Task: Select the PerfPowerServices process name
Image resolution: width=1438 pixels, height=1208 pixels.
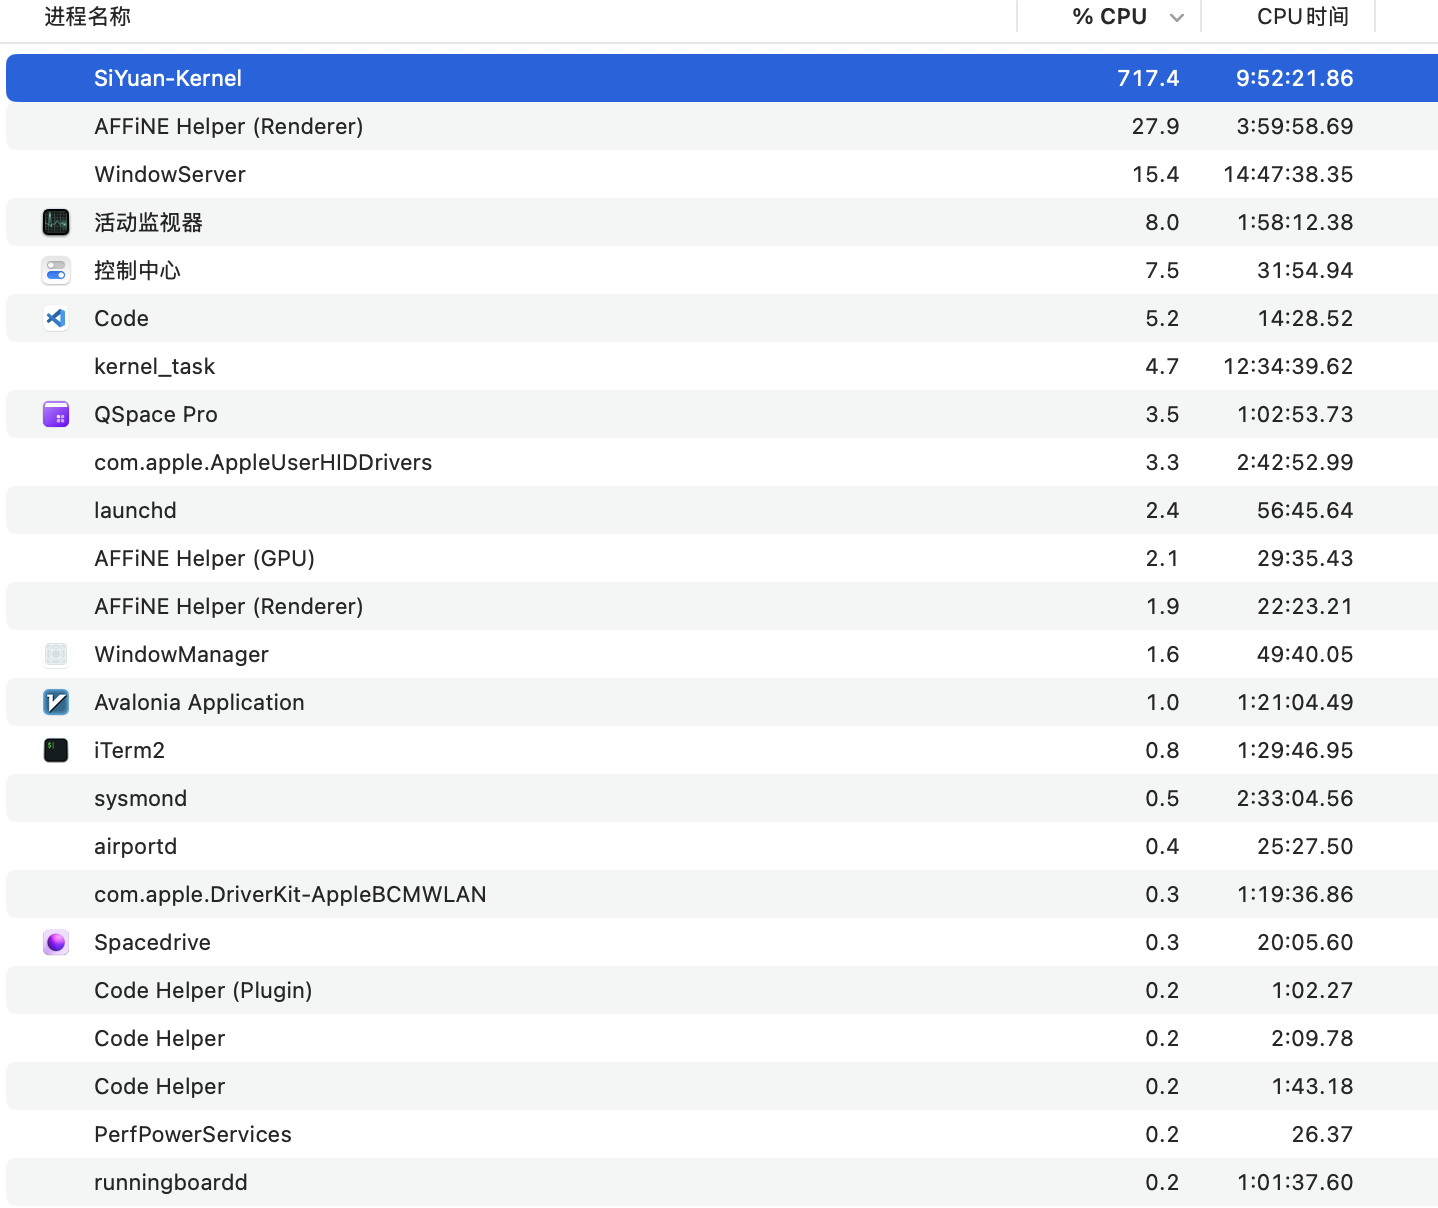Action: pos(193,1134)
